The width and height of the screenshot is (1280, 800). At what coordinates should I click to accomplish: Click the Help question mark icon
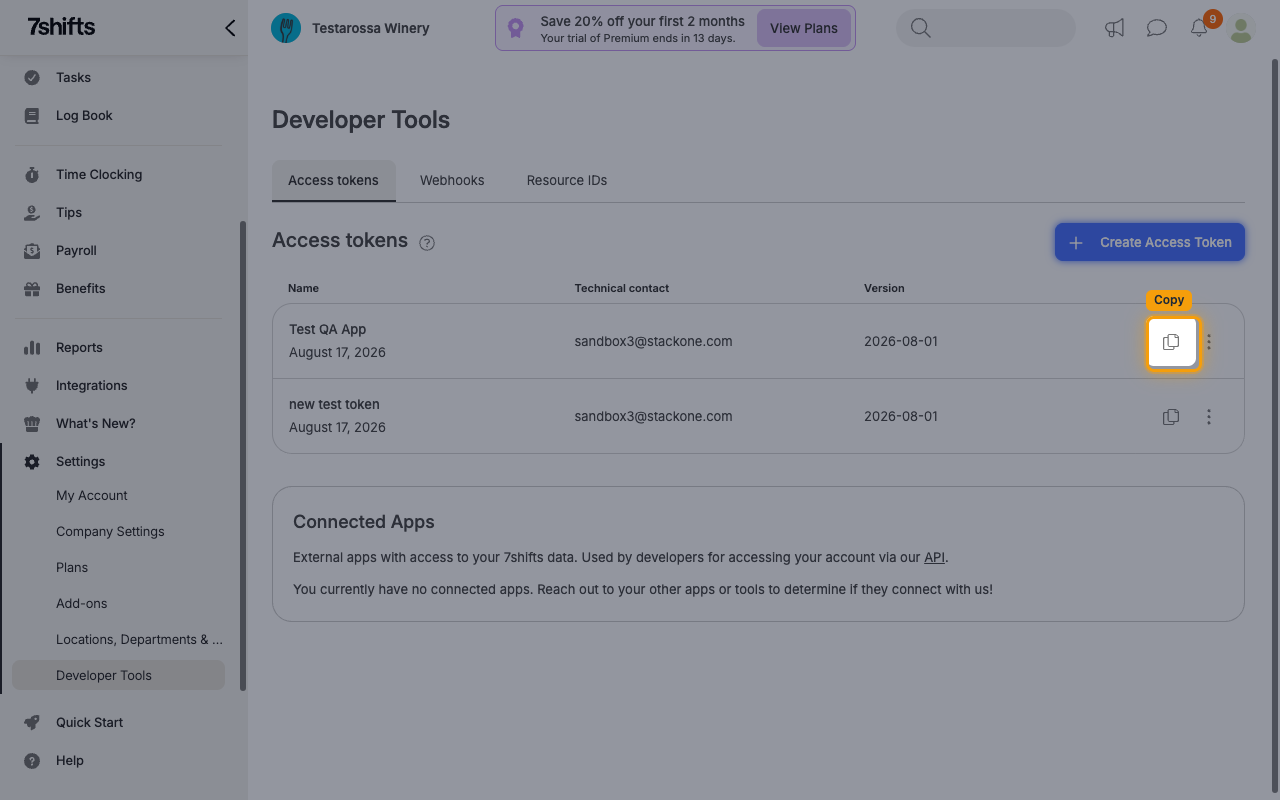(32, 760)
